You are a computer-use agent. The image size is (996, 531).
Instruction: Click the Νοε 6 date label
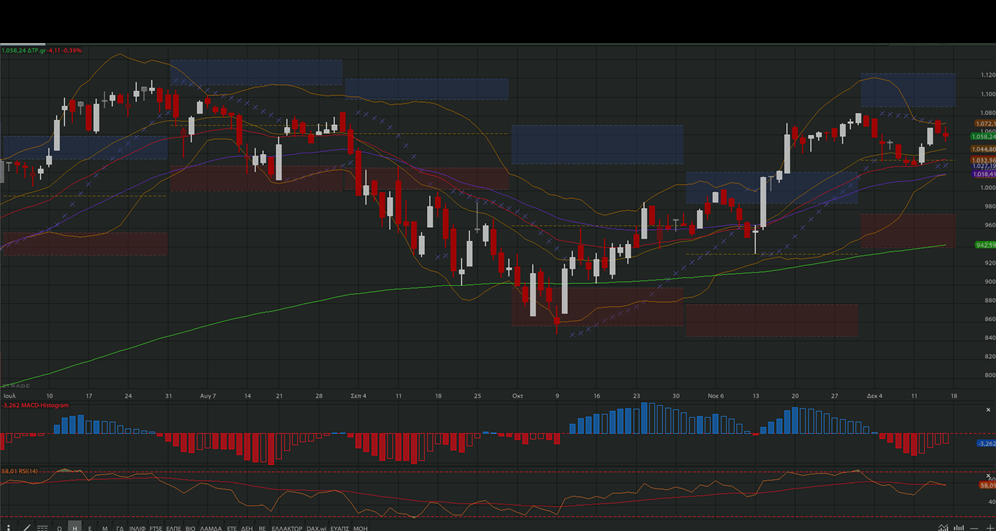click(717, 396)
